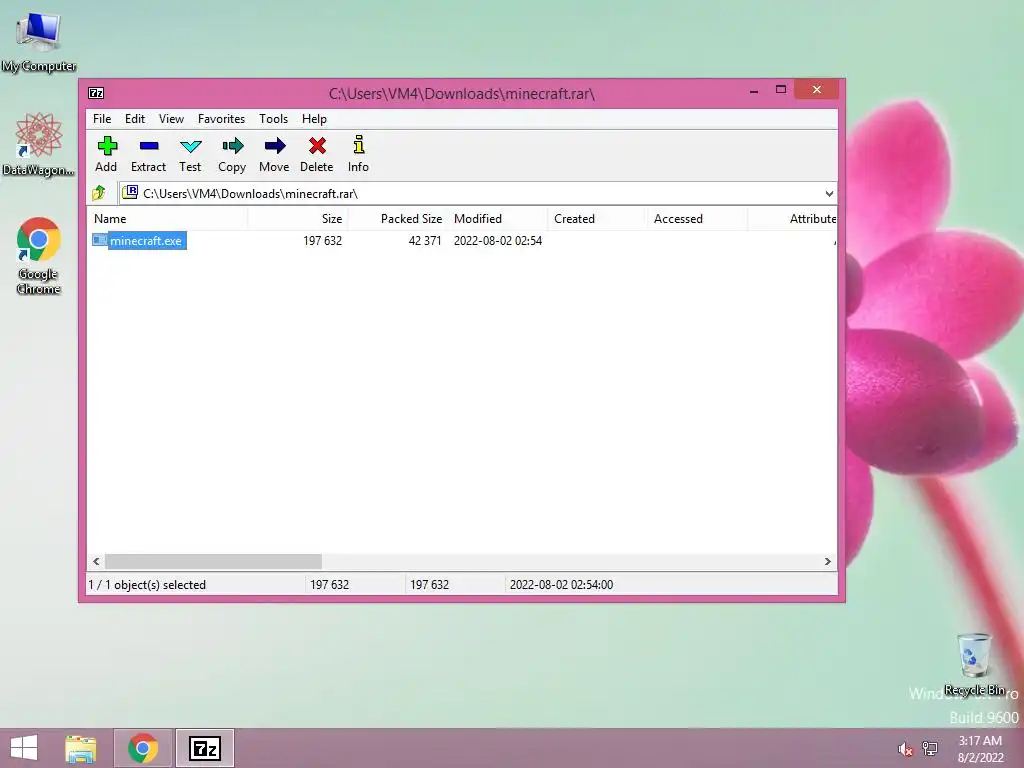Sort by the Size column header

[298, 219]
